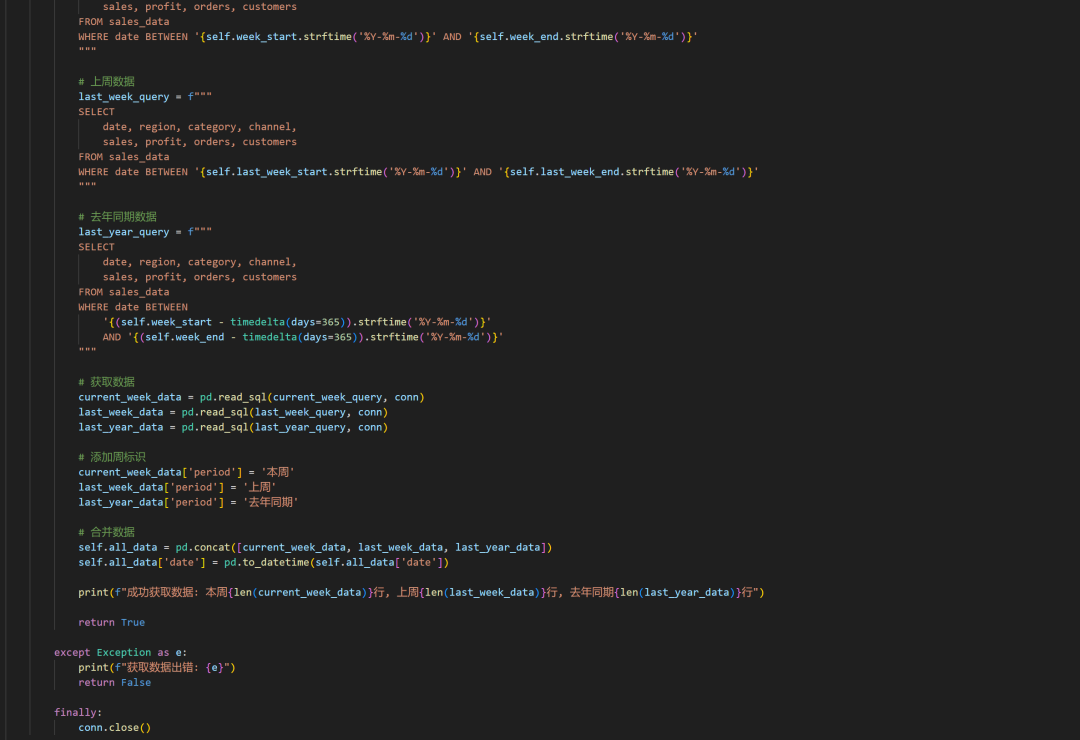Click the comment '# 添加周标识'
Image resolution: width=1080 pixels, height=740 pixels.
pos(112,457)
